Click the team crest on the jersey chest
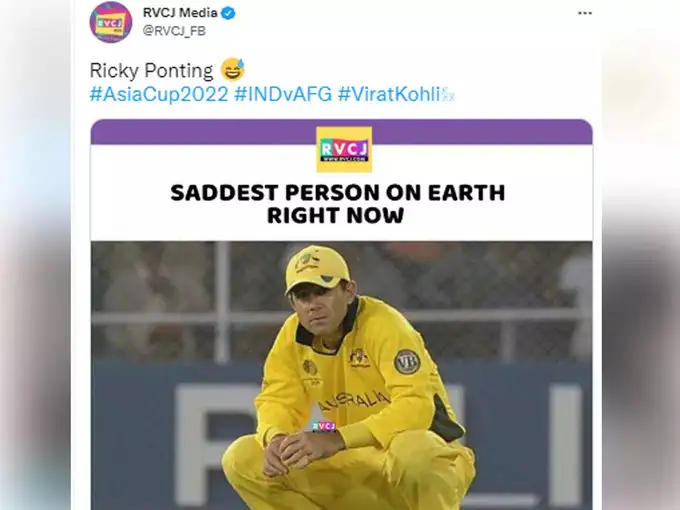 point(359,357)
